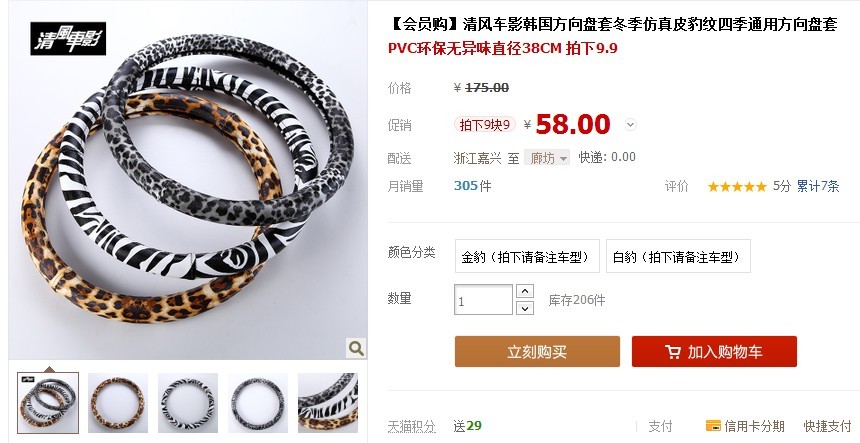Click the 清风车影 brand logo

[x=68, y=39]
